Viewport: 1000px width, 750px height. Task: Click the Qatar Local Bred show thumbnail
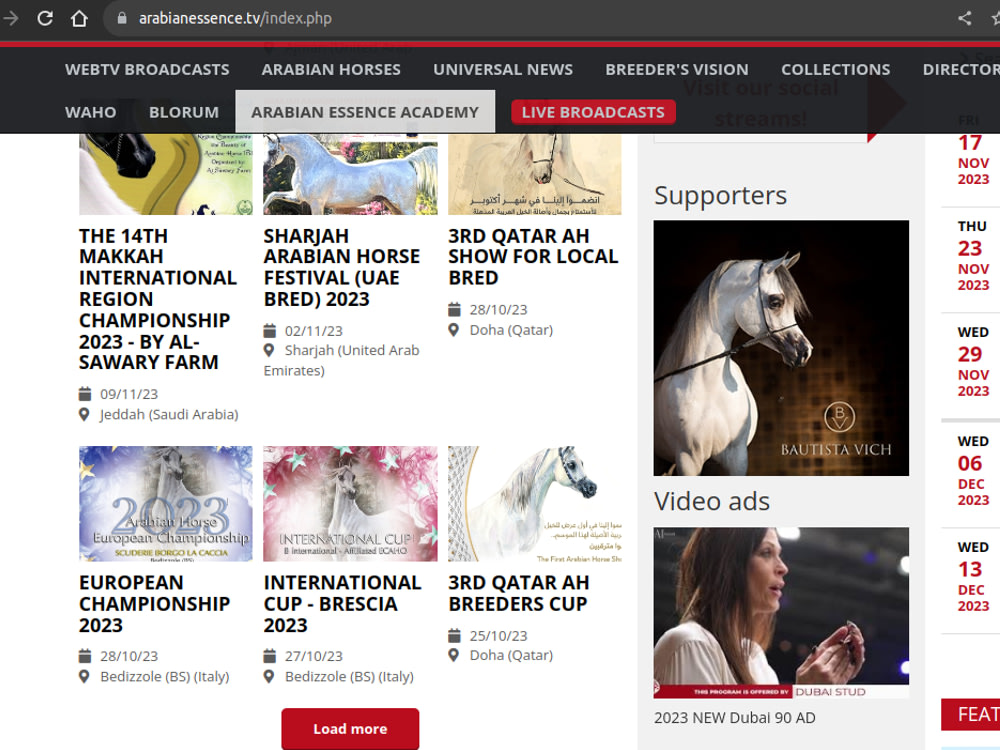pos(534,174)
